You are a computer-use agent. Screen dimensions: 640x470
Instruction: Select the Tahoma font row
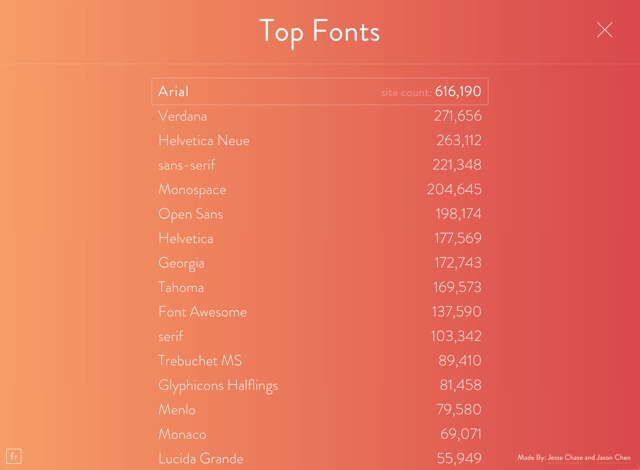click(320, 287)
